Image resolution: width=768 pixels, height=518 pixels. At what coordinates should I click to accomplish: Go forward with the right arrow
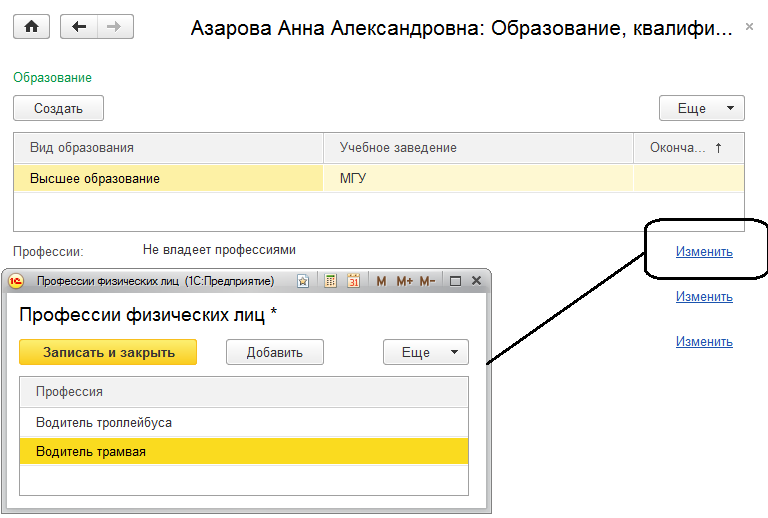[115, 27]
